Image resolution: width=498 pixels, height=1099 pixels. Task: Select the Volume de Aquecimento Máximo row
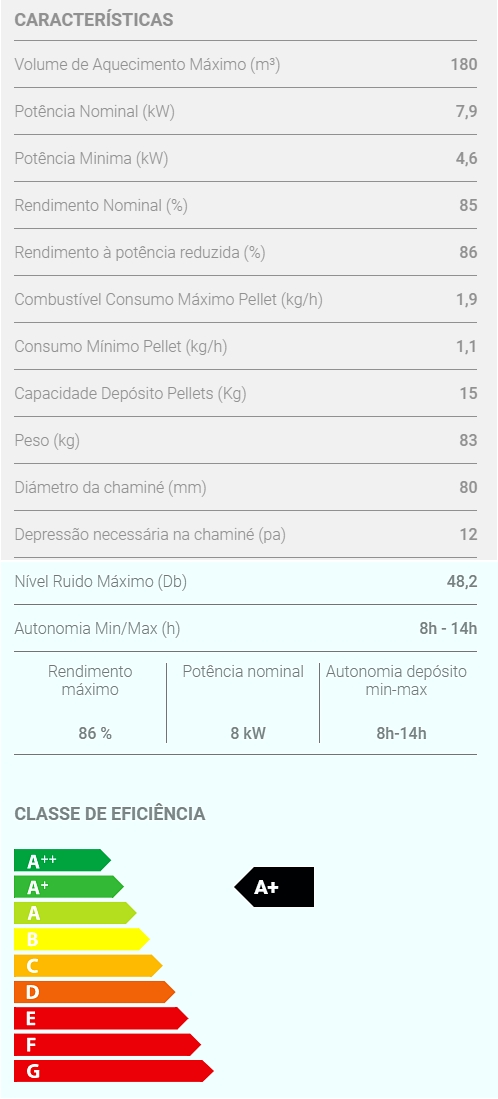246,64
